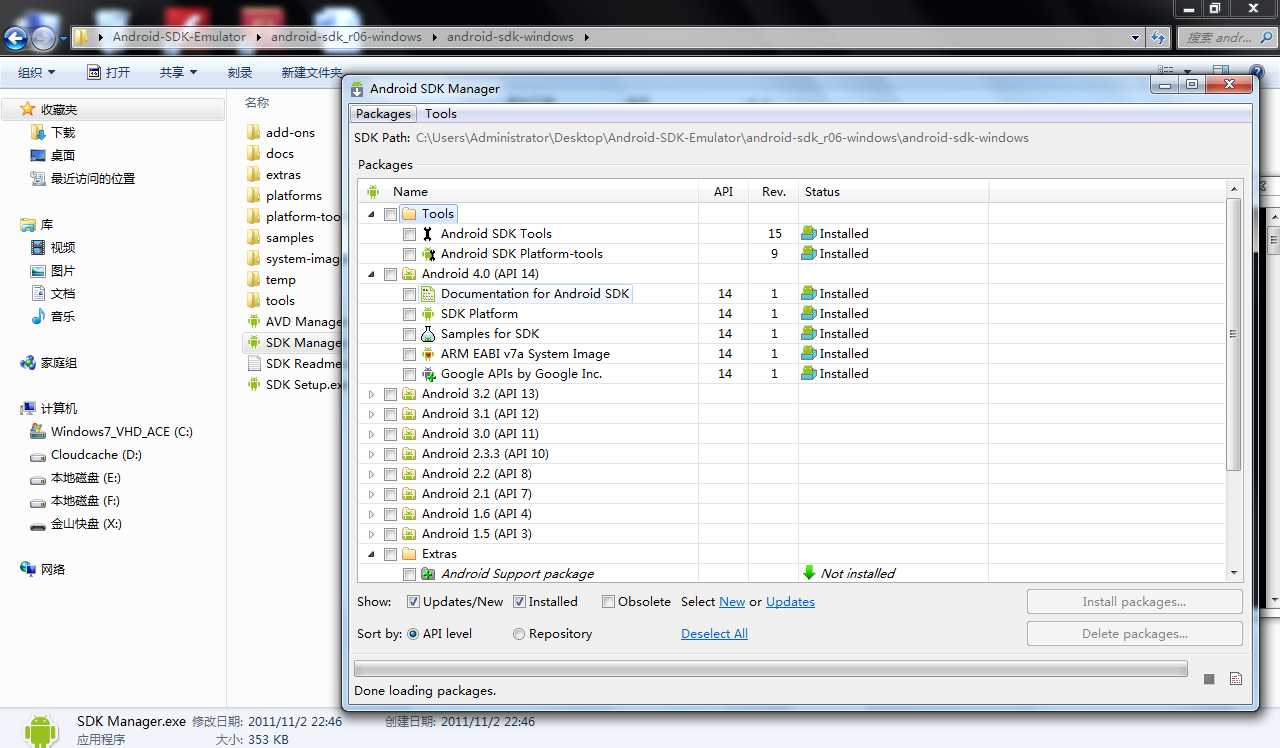This screenshot has height=748, width=1280.
Task: Click the add-ons folder icon in Explorer
Action: pos(253,133)
